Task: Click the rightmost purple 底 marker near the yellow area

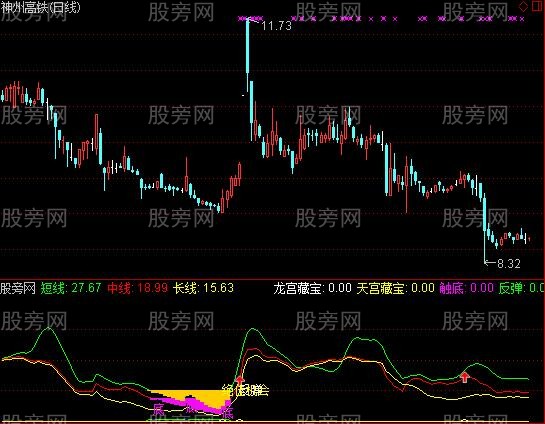Action: pos(227,413)
